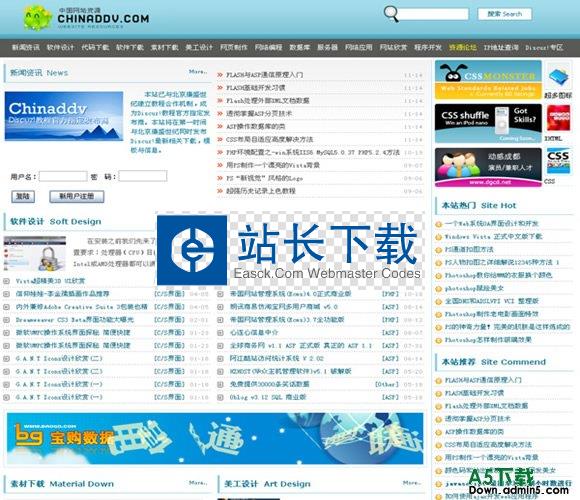
Task: Click More link in Material Down header
Action: coord(198,483)
